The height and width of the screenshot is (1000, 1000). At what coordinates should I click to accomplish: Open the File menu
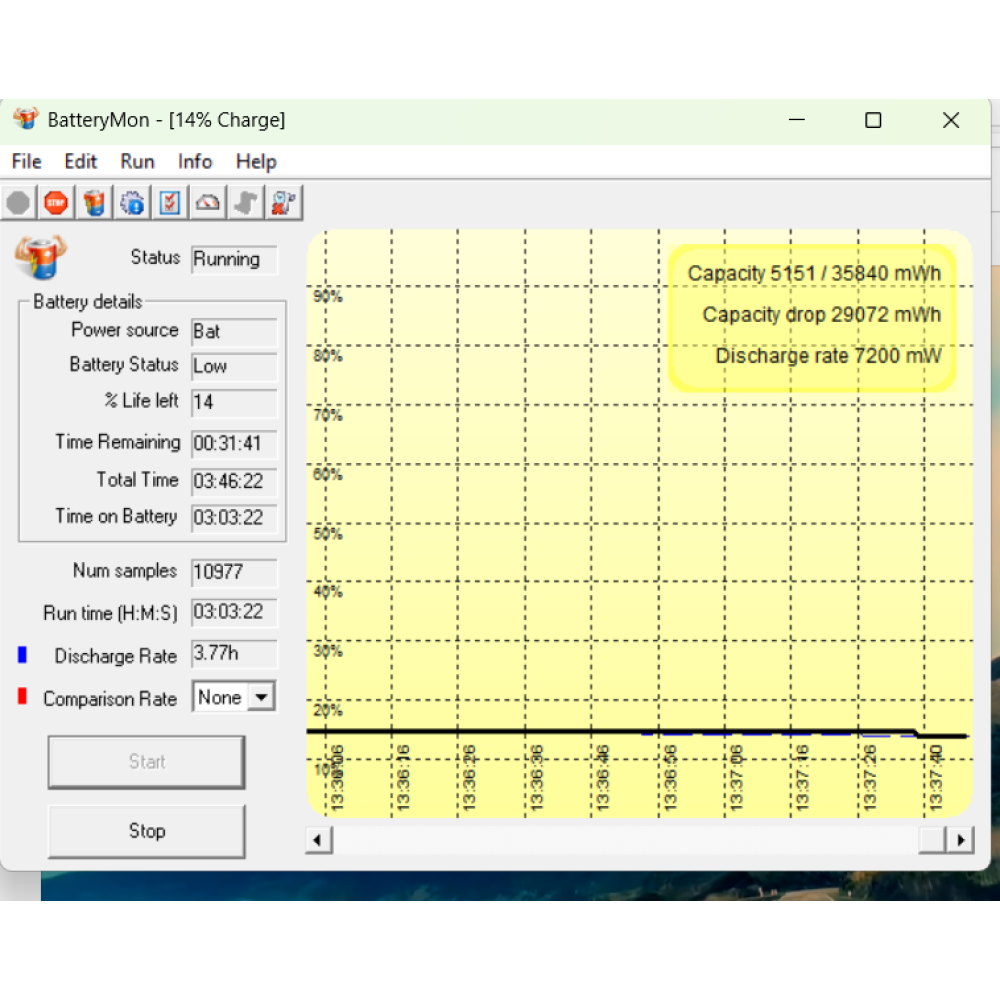(26, 161)
